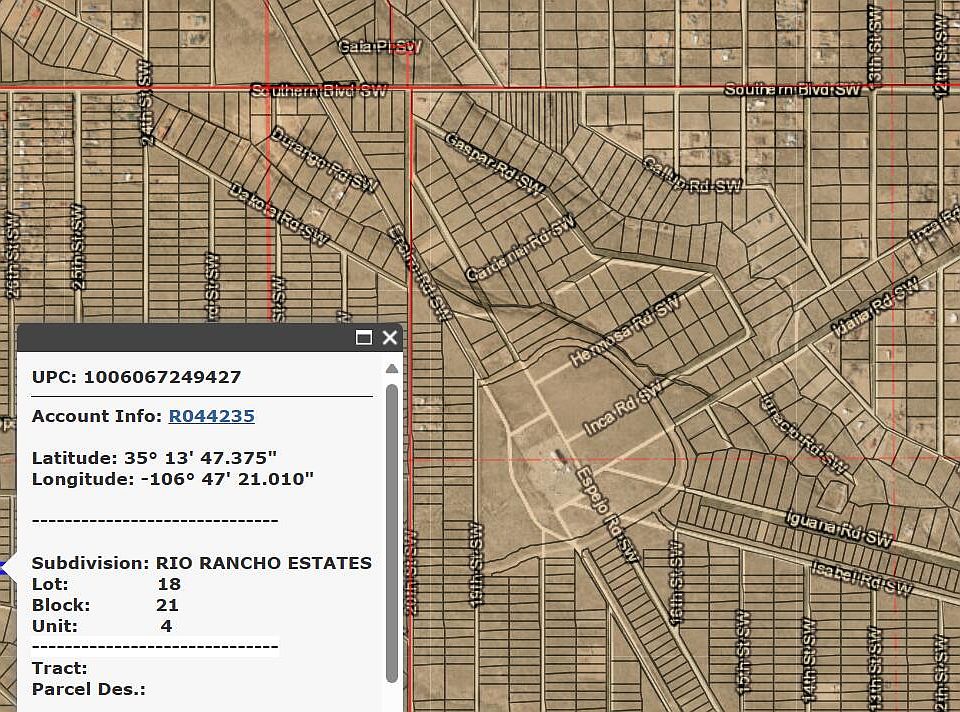Click the Latitude value in the popup
This screenshot has height=712, width=960.
[x=200, y=458]
